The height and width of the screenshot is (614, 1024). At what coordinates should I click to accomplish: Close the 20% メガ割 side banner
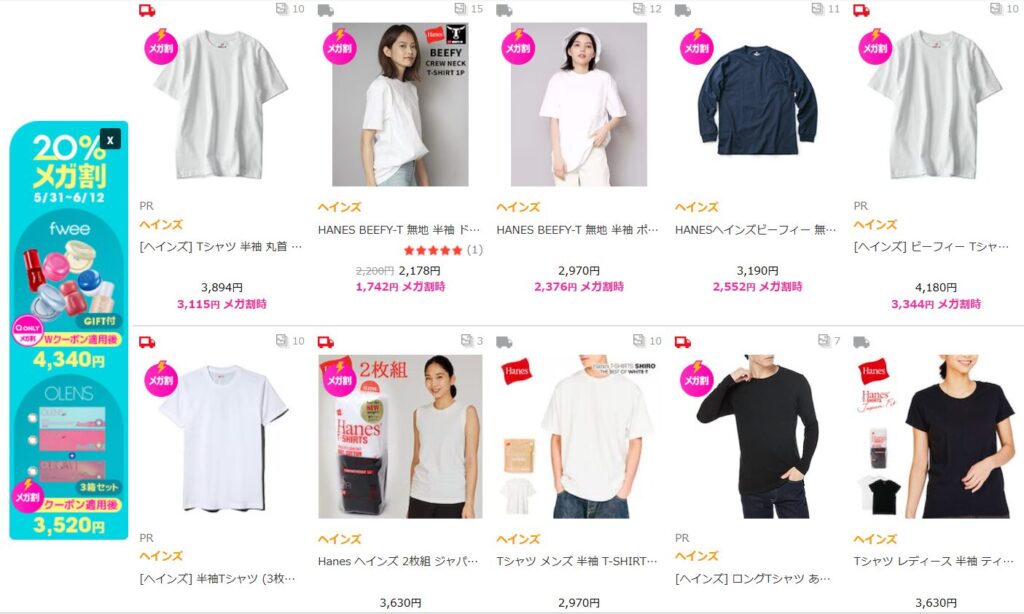pos(110,140)
